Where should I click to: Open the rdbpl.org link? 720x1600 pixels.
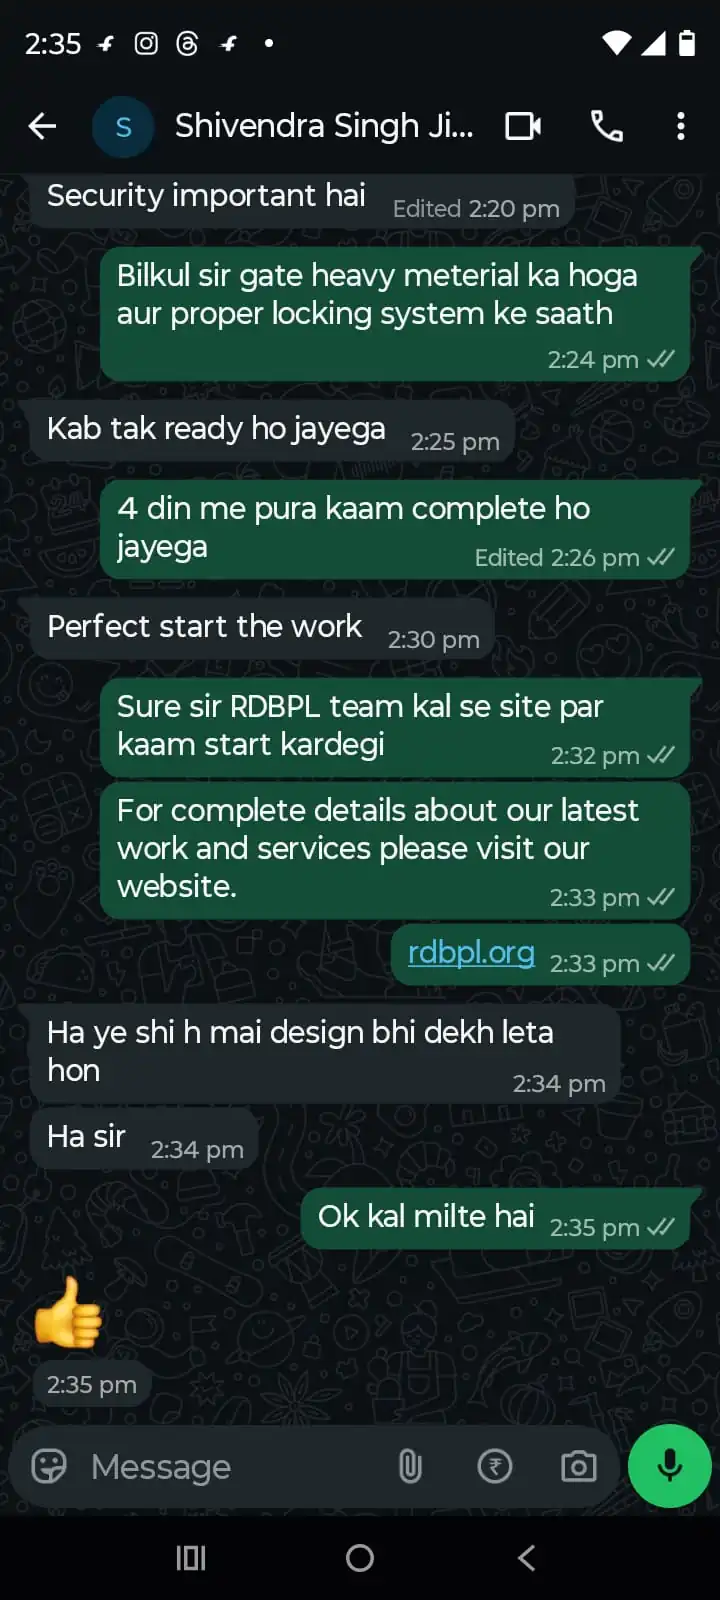click(471, 952)
